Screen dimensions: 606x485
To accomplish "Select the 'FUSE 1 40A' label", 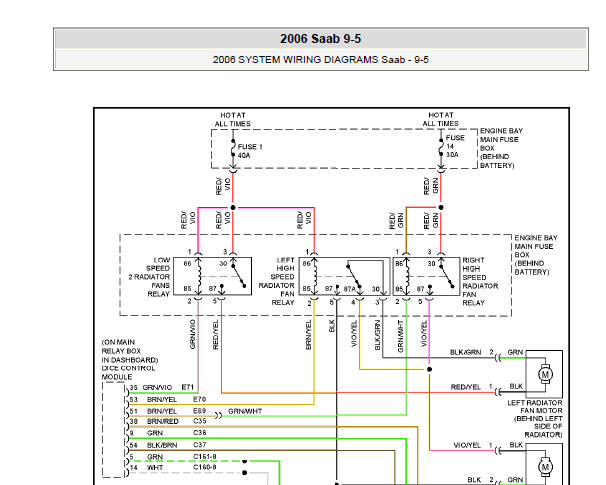I will coord(250,151).
